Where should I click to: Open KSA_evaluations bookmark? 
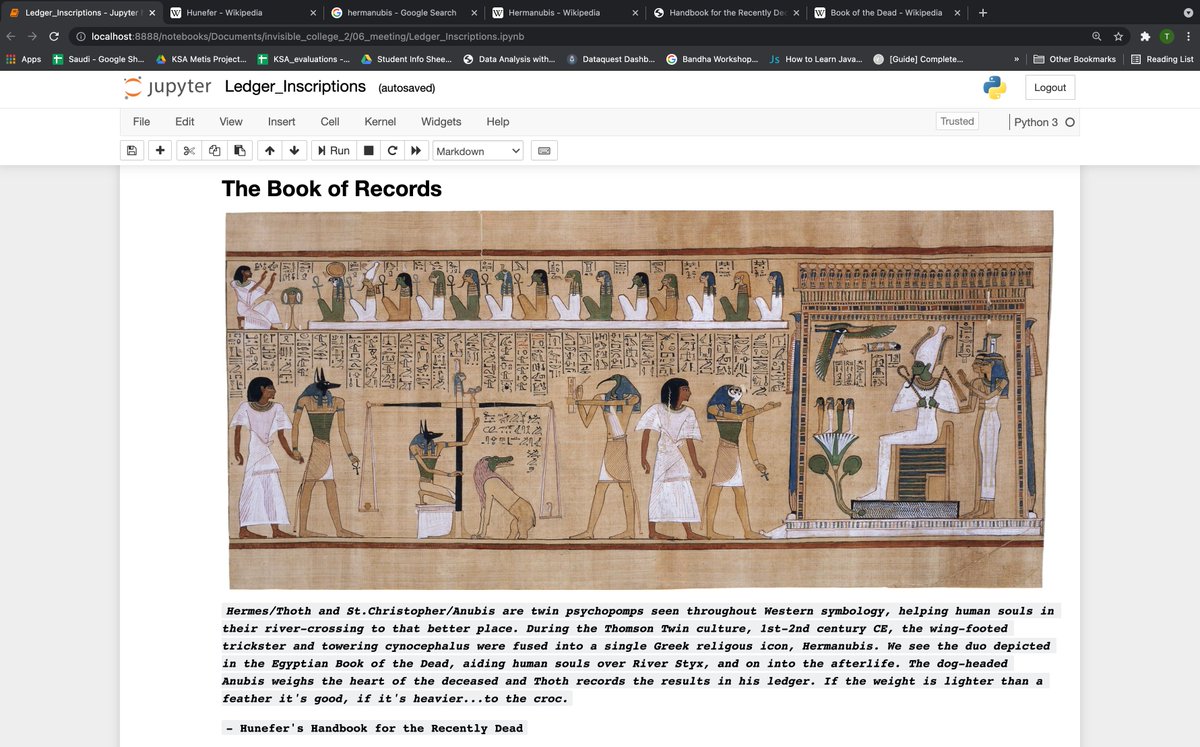click(x=303, y=59)
